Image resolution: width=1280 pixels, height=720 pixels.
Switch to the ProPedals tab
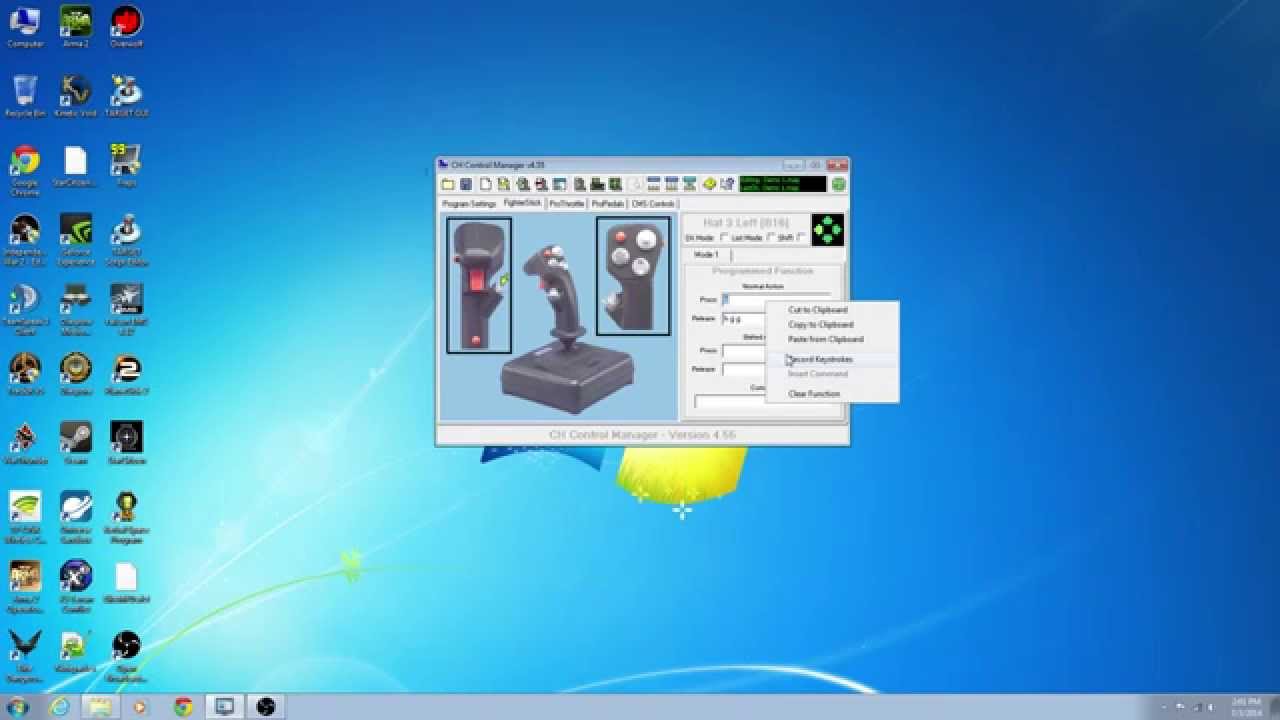coord(607,204)
